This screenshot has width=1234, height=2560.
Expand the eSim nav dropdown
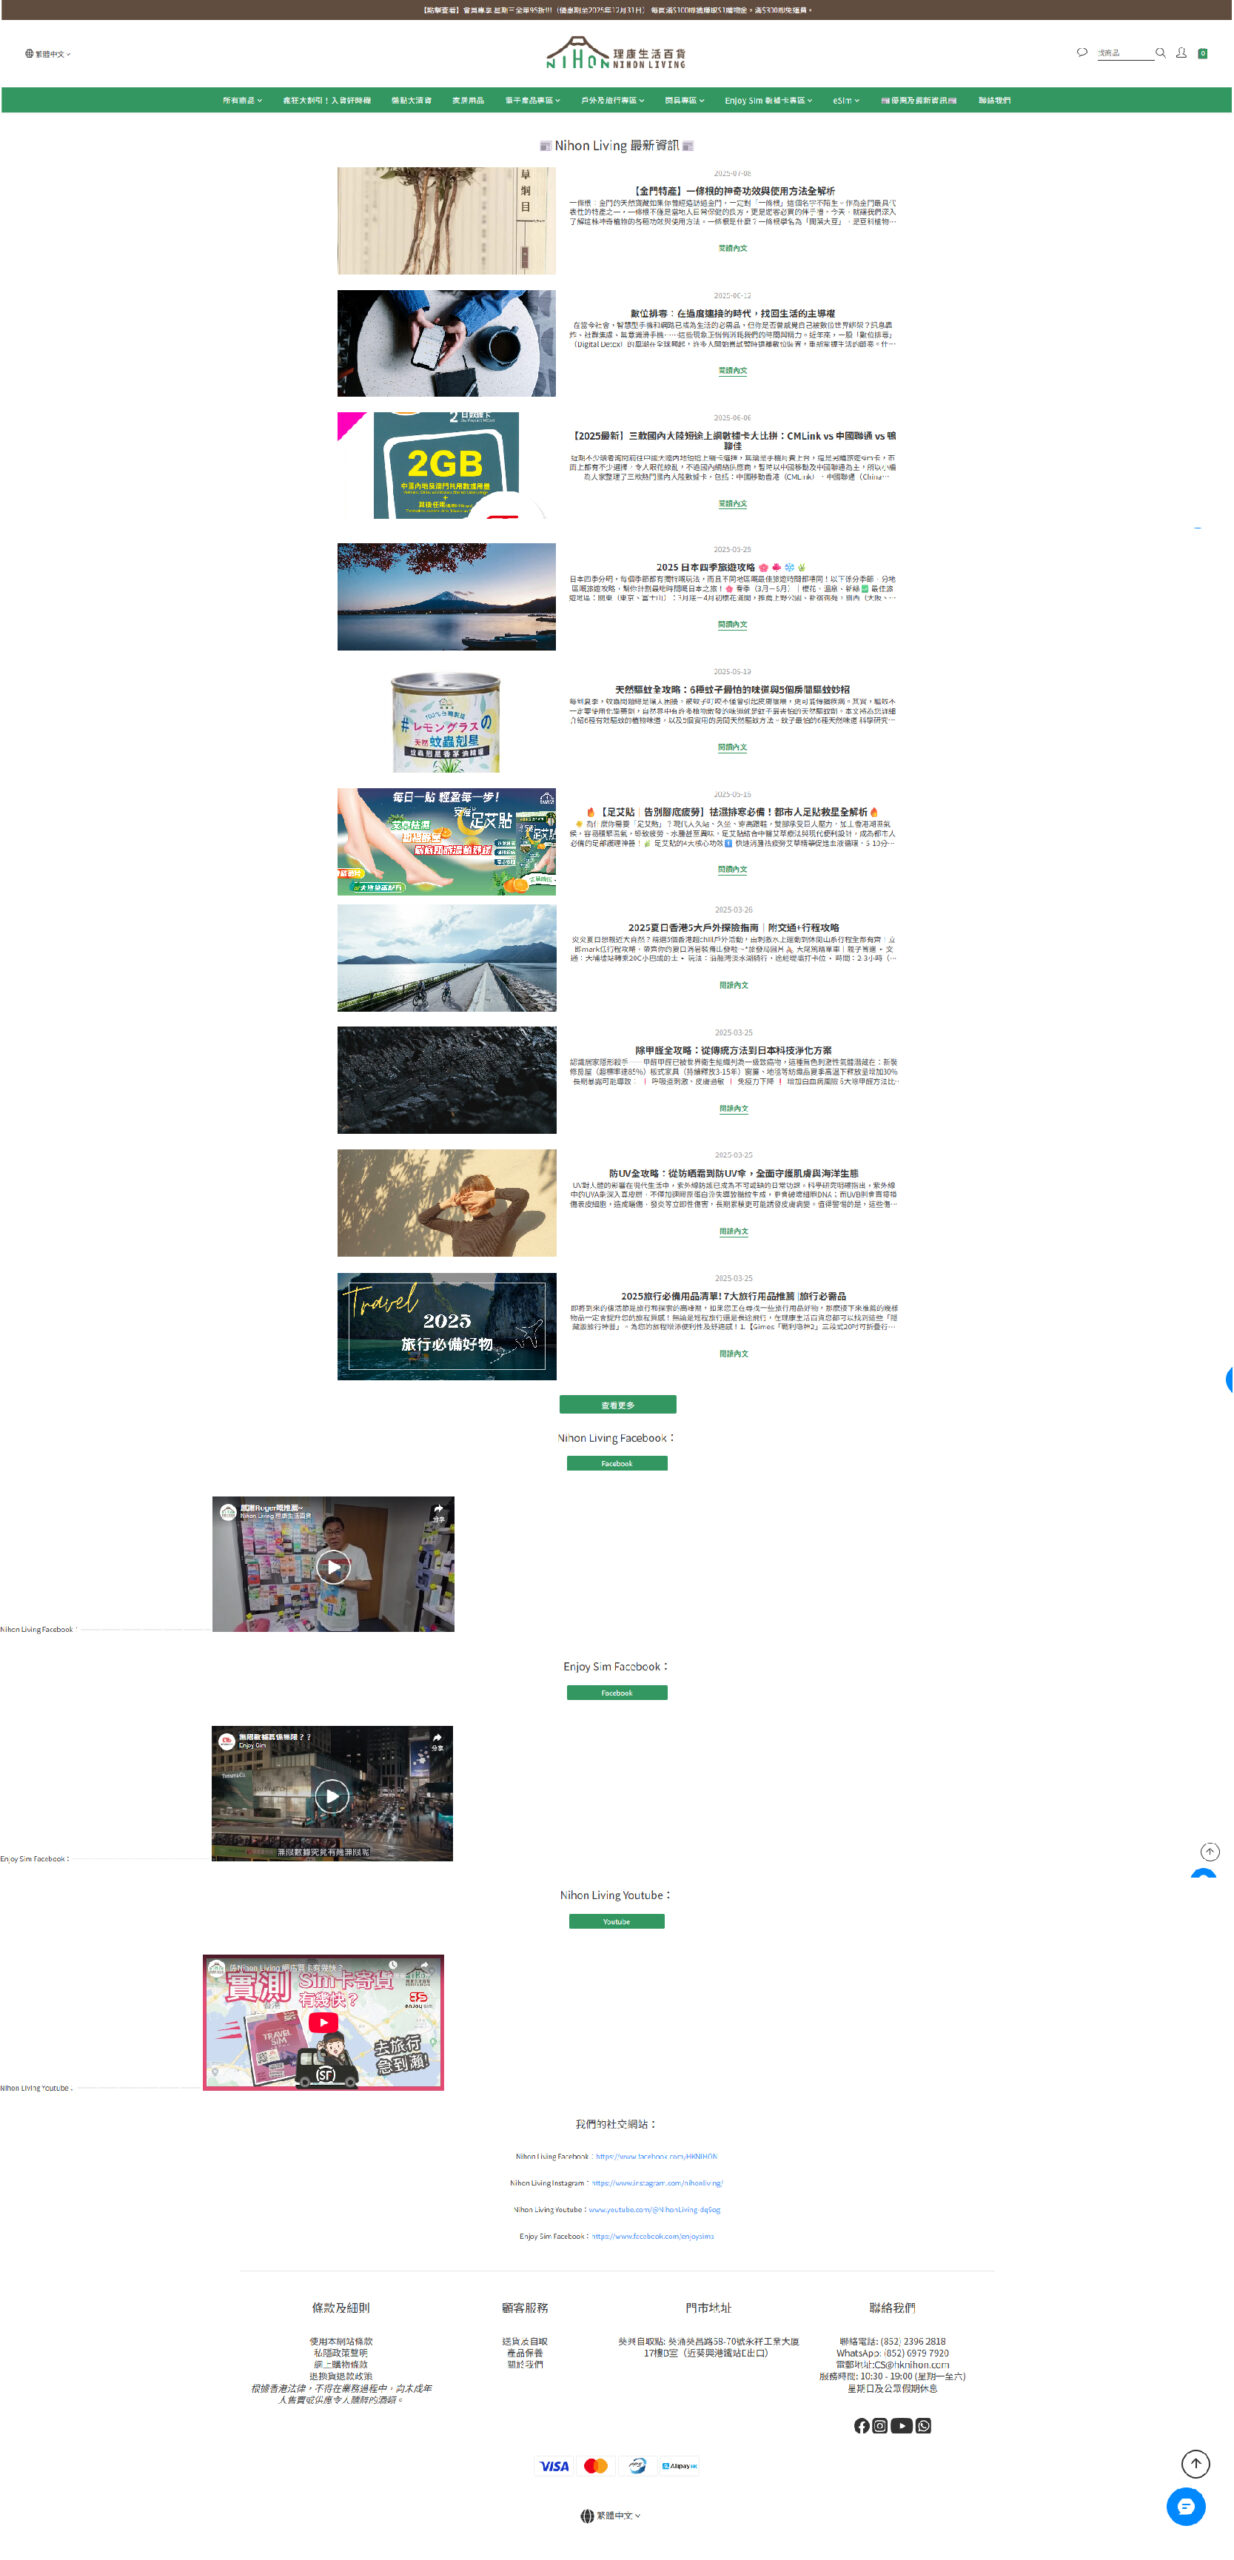pyautogui.click(x=846, y=100)
